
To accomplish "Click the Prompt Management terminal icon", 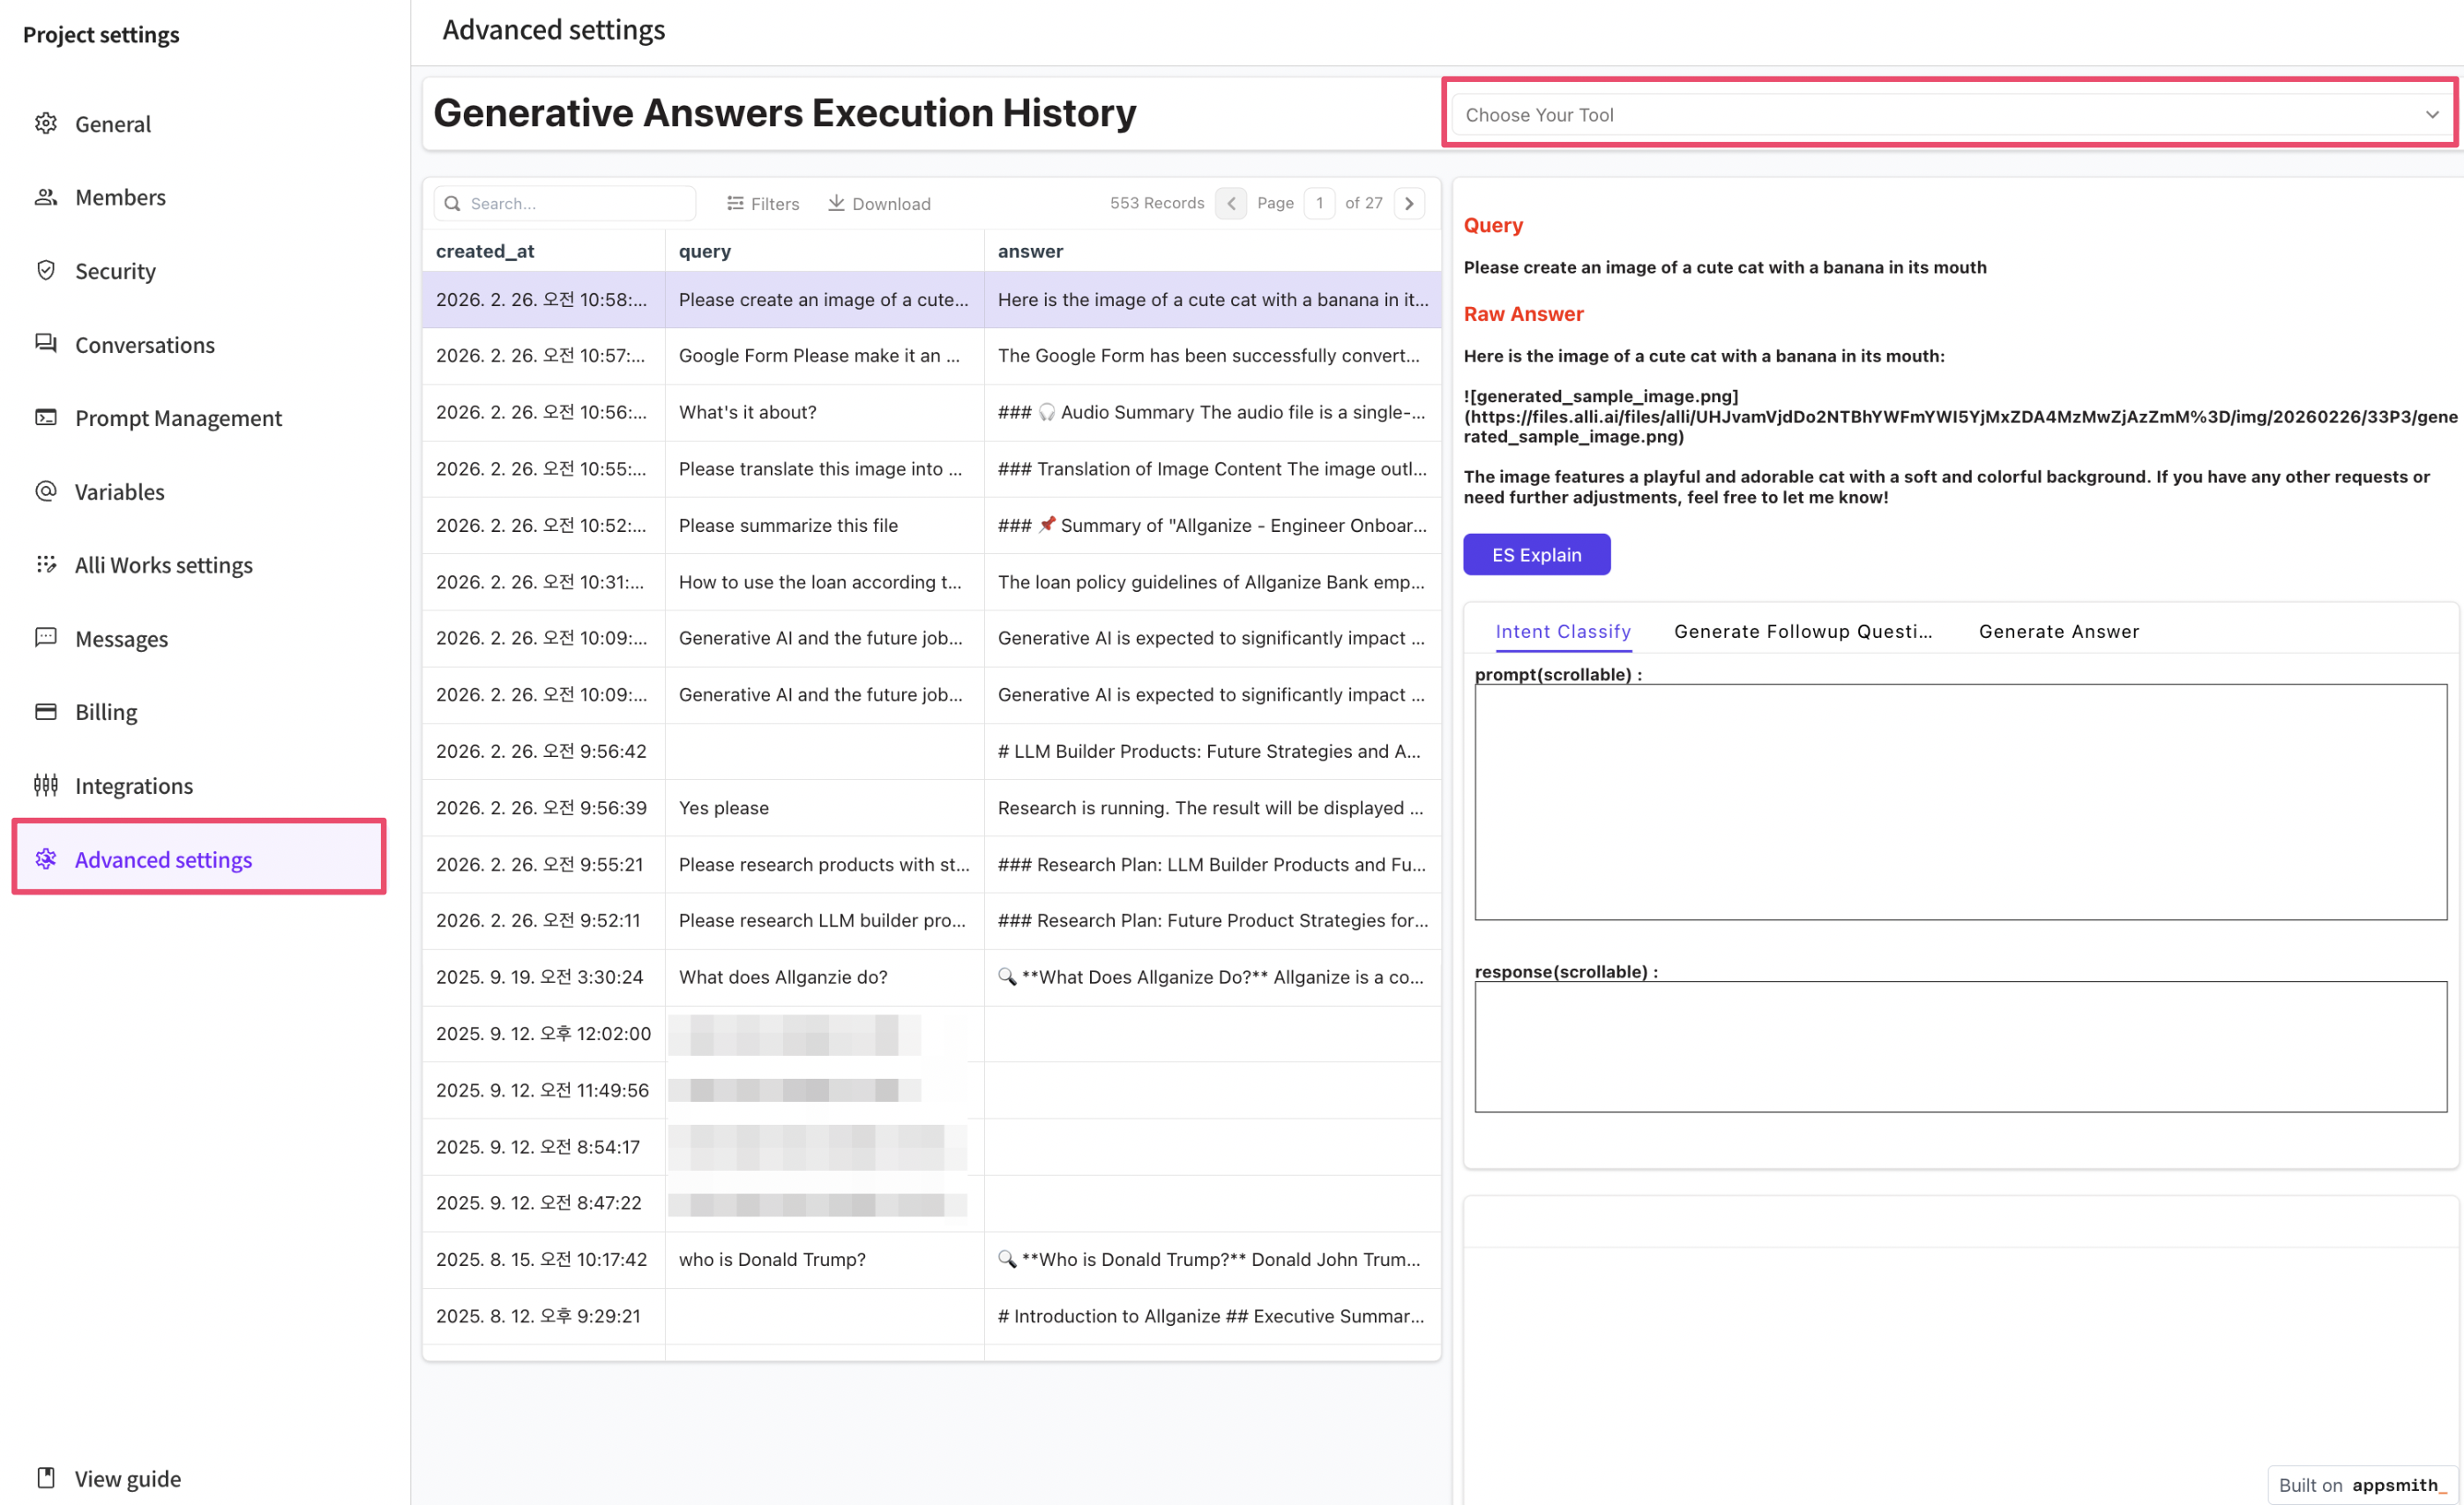I will click(x=46, y=417).
